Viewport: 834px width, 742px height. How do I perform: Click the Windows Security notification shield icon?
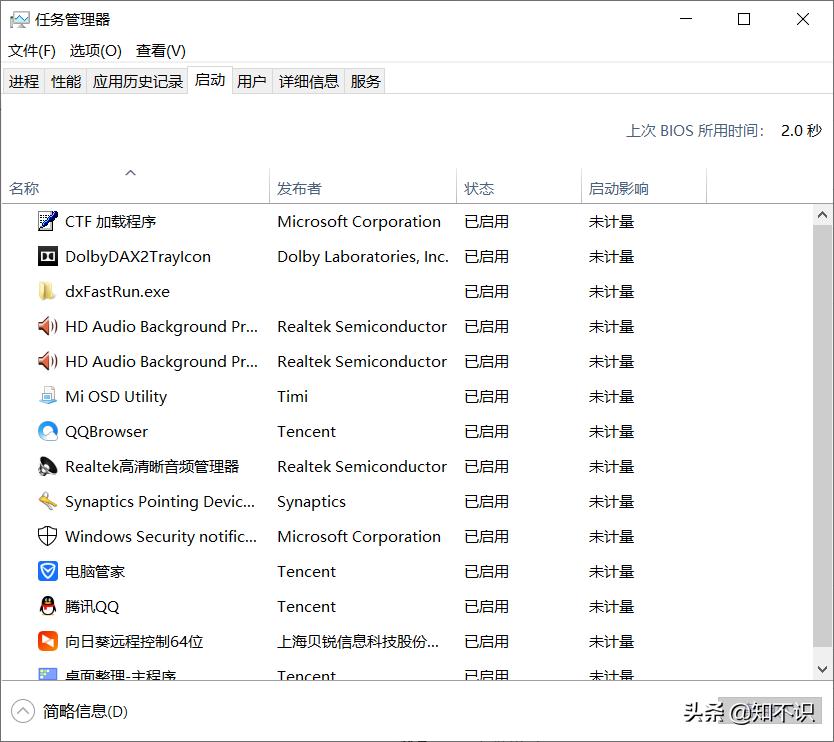47,536
